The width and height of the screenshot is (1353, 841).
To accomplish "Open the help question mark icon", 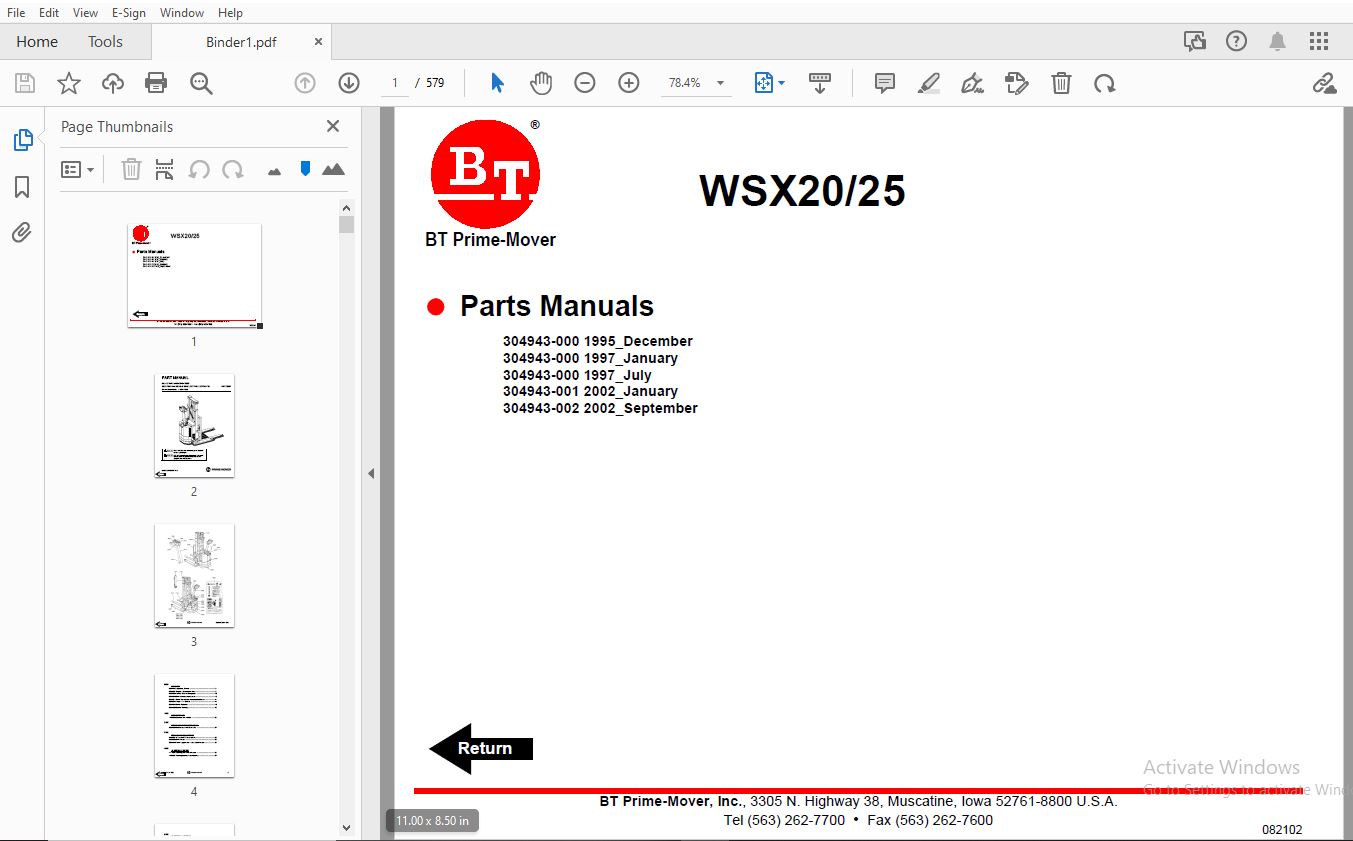I will click(x=1236, y=42).
